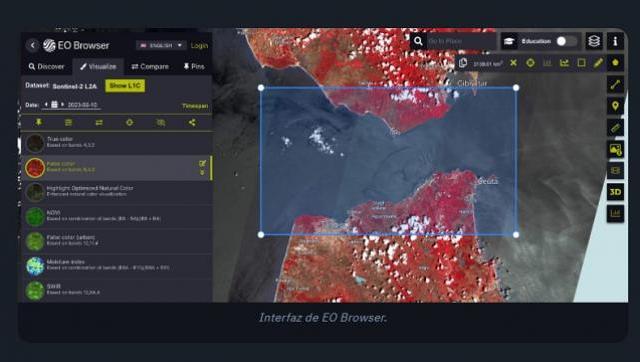Collapse the side panel with back arrow
The image size is (640, 362).
32,45
